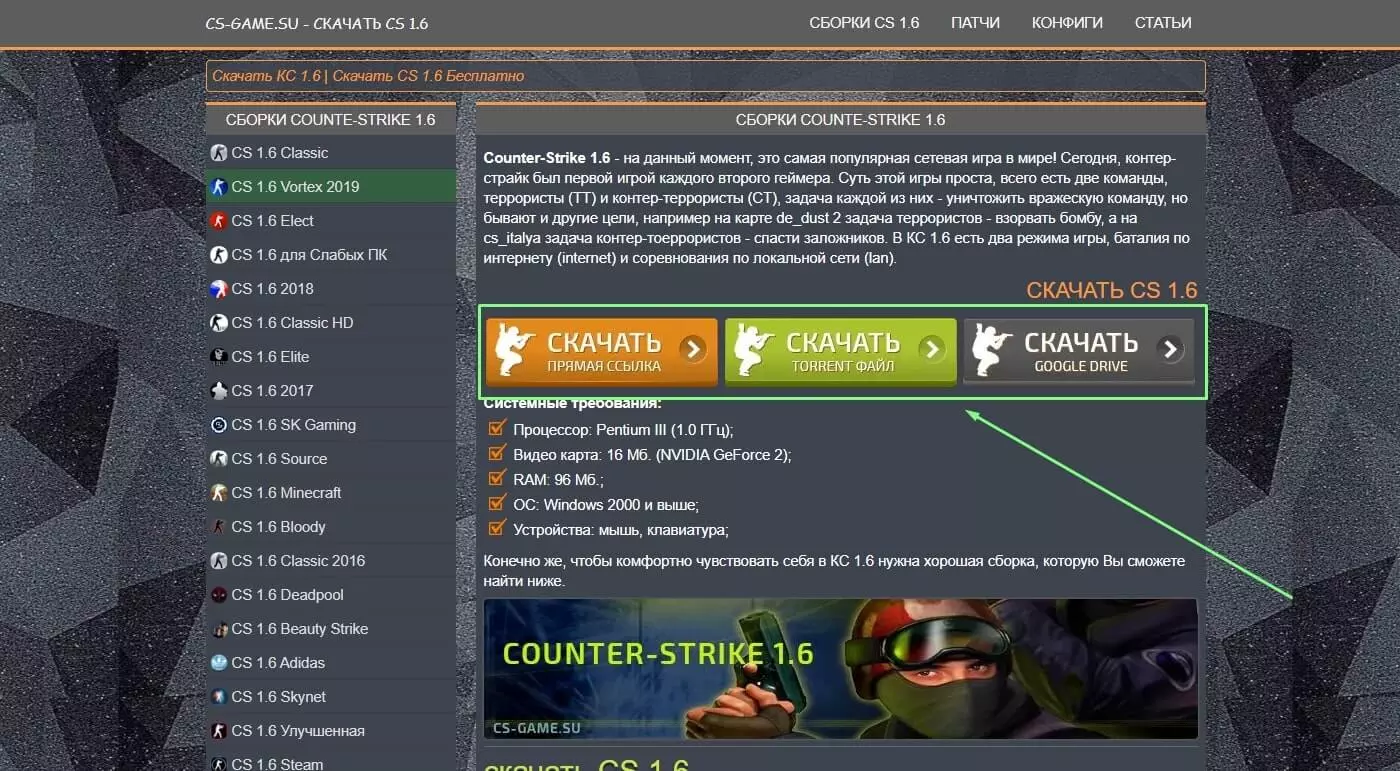Click the bold Counter-Strike 1.6 intro text
The height and width of the screenshot is (771, 1400).
point(546,158)
